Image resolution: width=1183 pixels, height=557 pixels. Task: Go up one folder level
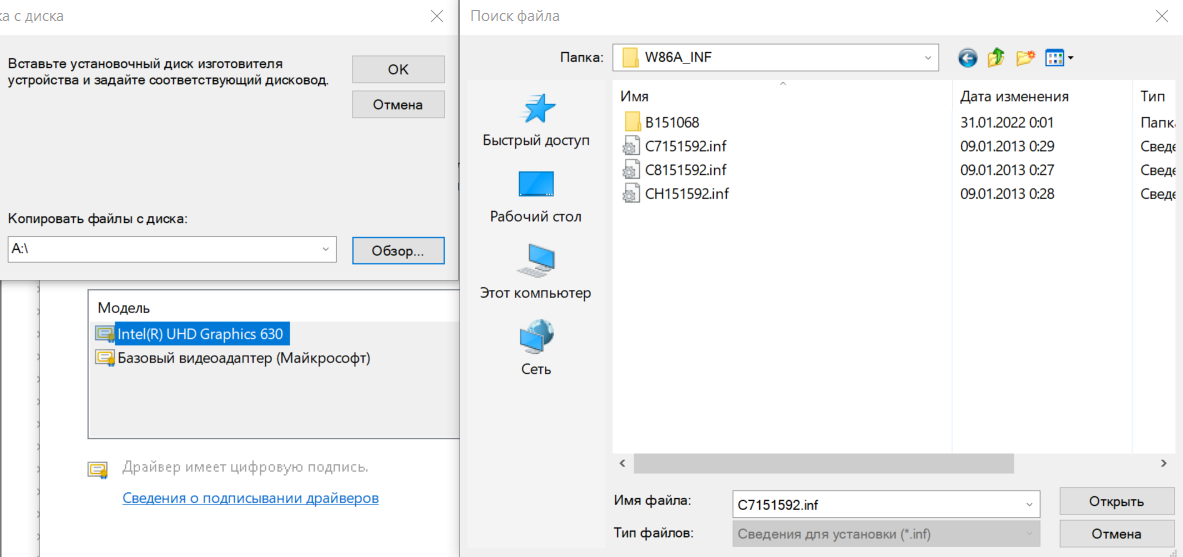(996, 57)
